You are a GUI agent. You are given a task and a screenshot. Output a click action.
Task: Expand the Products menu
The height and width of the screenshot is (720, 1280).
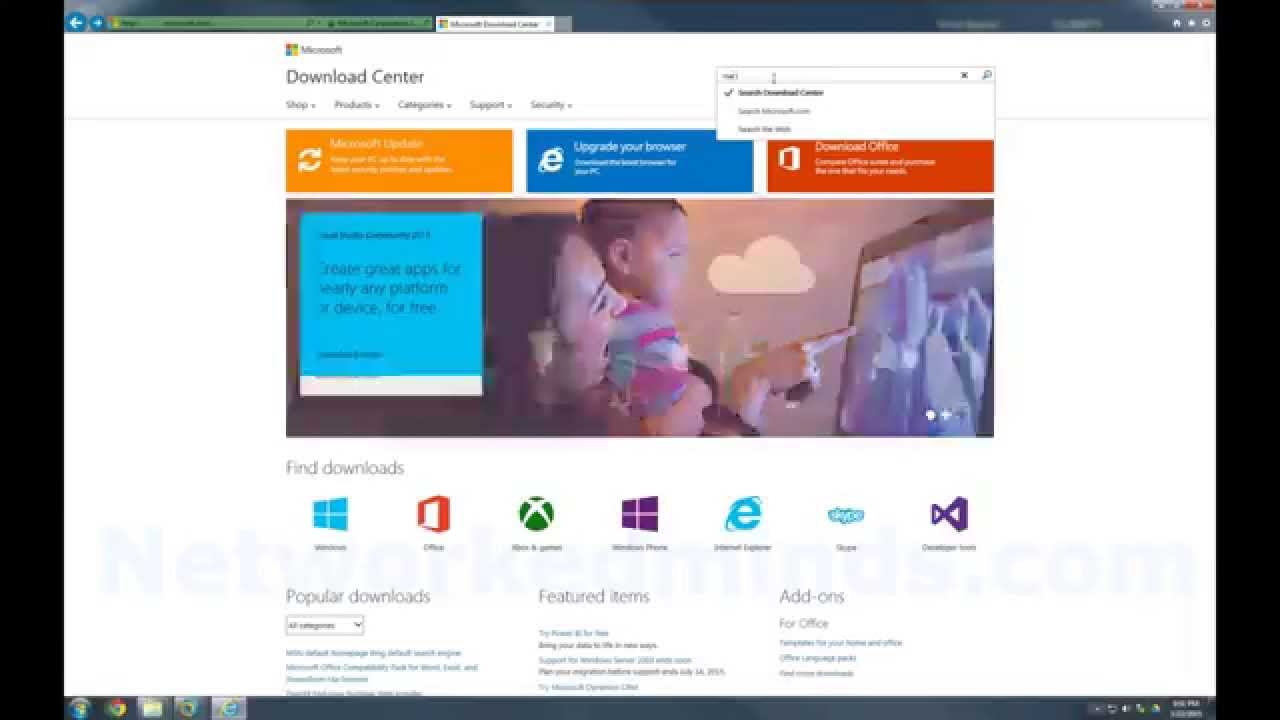pyautogui.click(x=357, y=105)
